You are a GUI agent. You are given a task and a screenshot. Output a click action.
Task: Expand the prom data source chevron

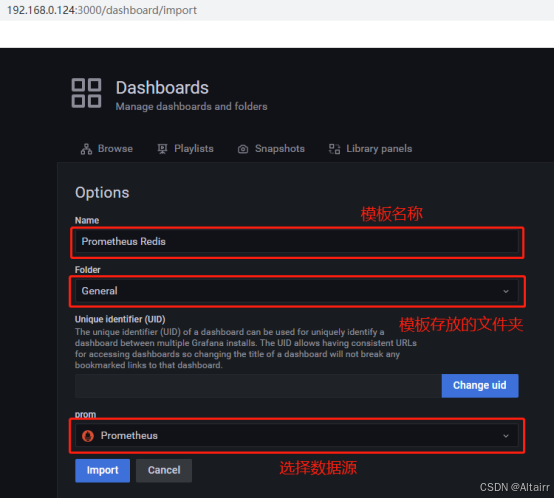[506, 436]
